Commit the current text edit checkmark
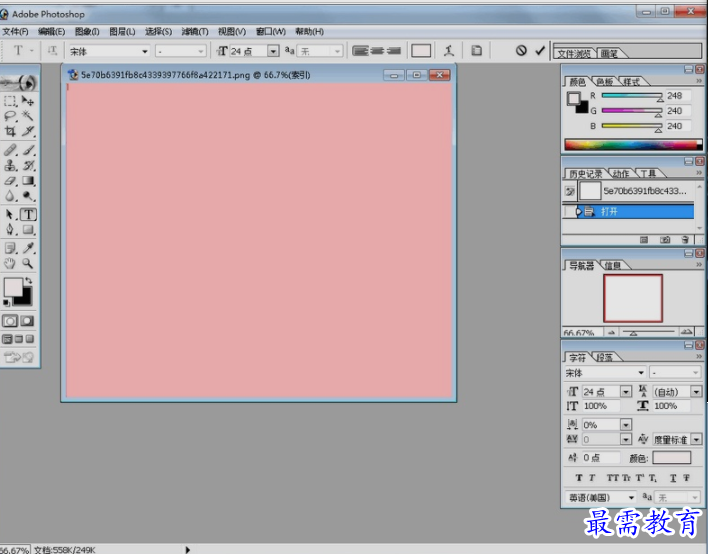The width and height of the screenshot is (708, 554). point(540,51)
